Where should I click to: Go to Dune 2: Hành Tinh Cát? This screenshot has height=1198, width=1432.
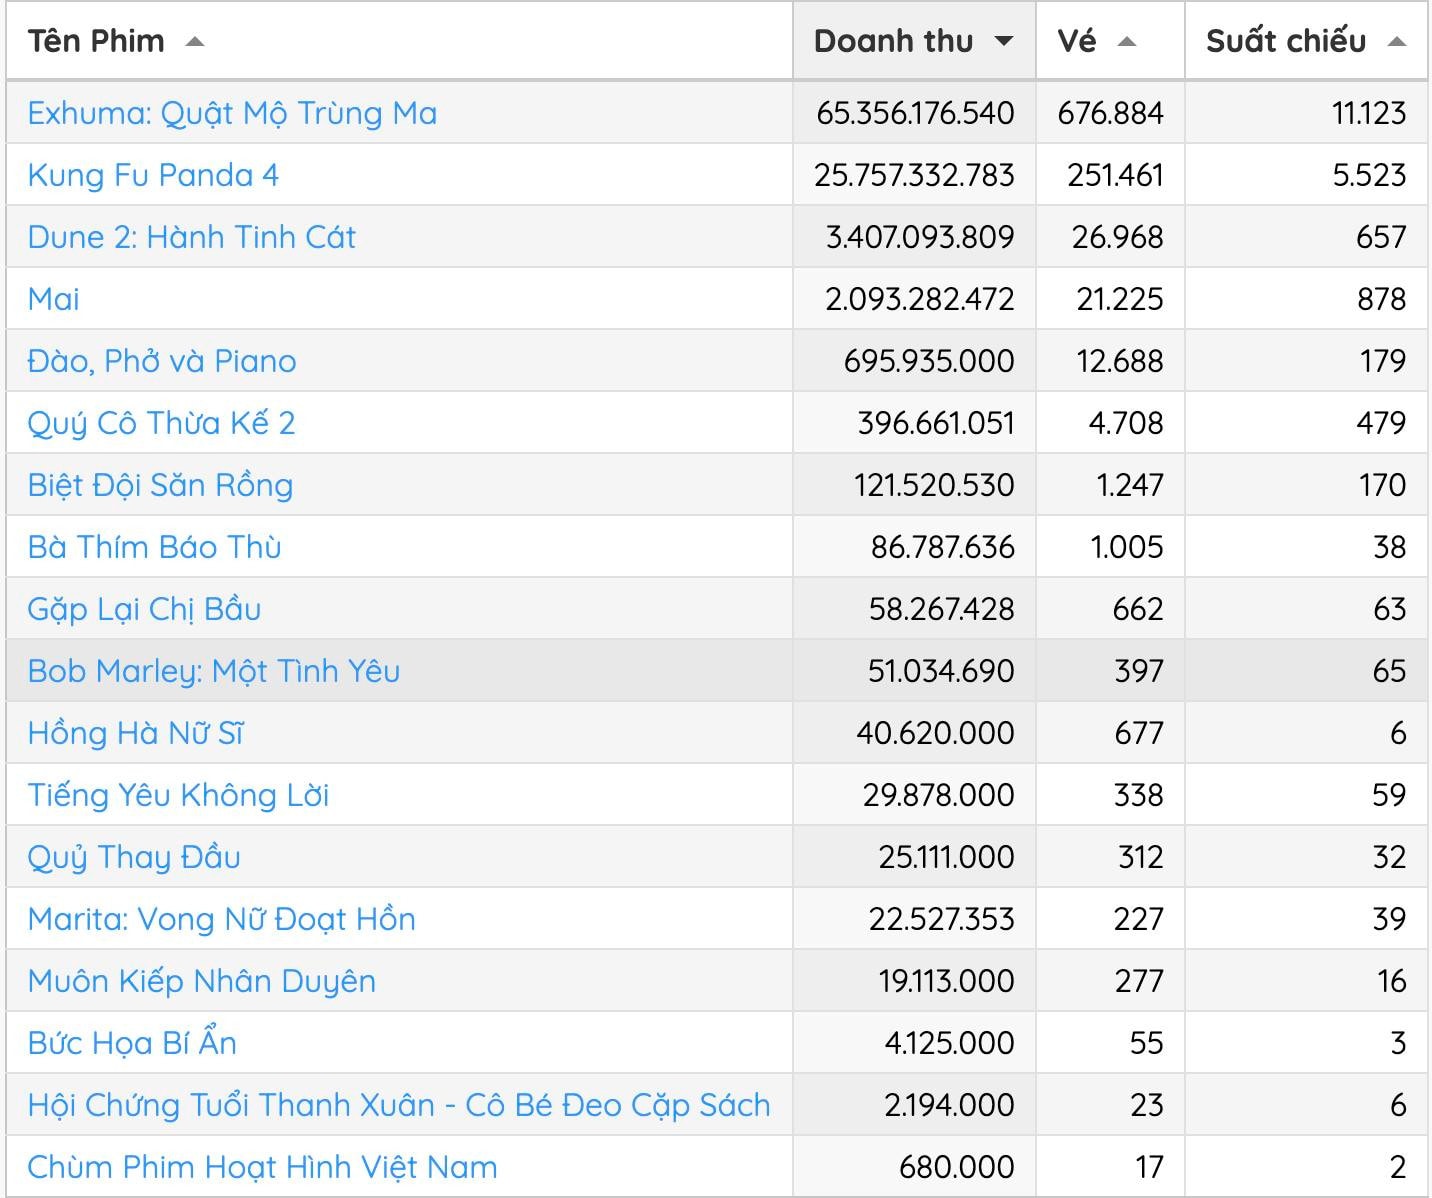coord(191,237)
